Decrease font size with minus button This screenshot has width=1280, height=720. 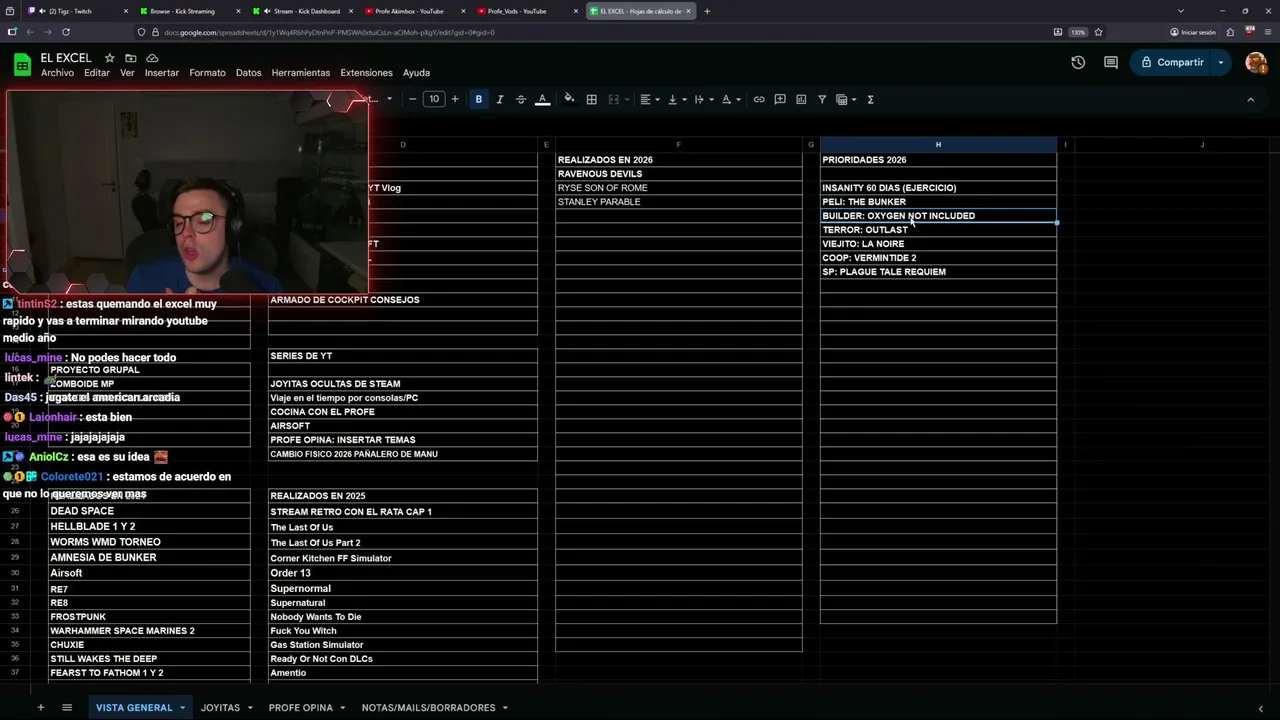click(x=412, y=99)
